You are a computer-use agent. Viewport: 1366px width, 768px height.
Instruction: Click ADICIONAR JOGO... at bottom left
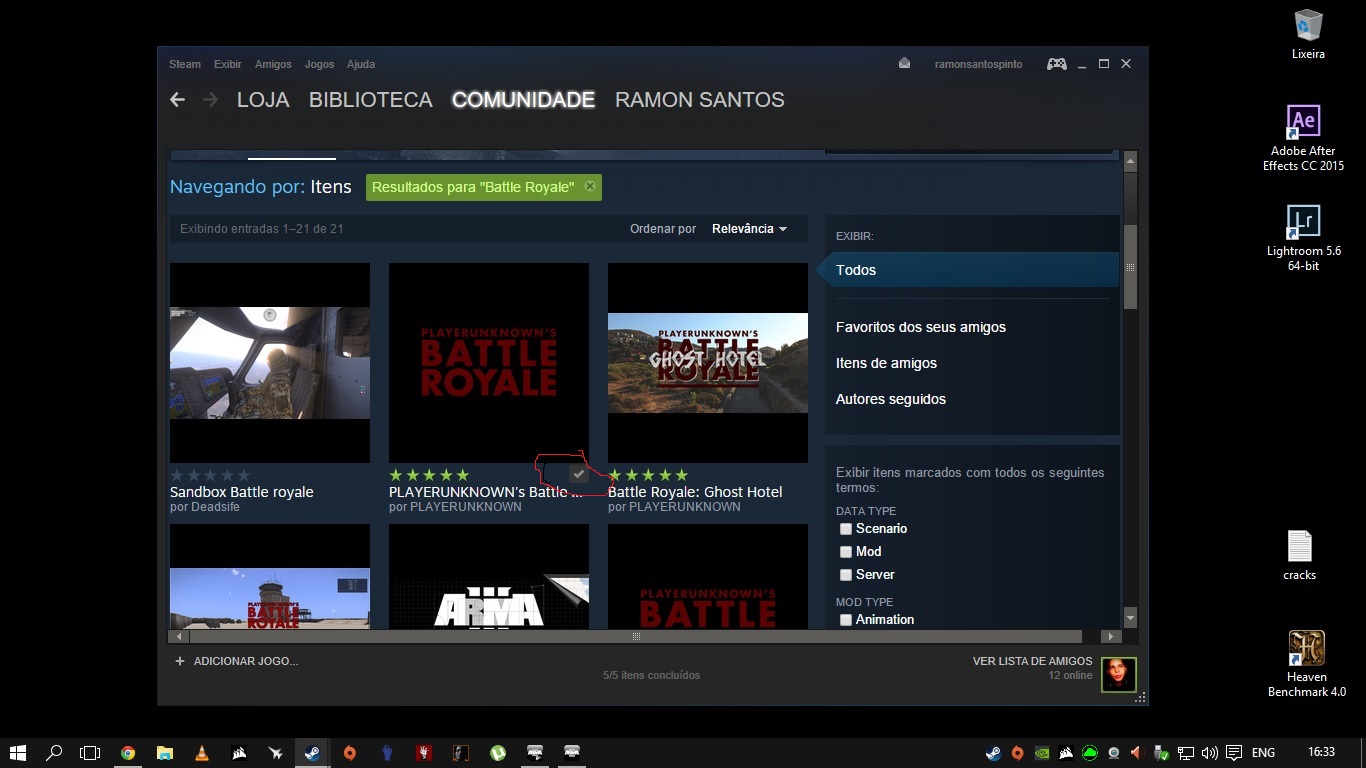[246, 661]
